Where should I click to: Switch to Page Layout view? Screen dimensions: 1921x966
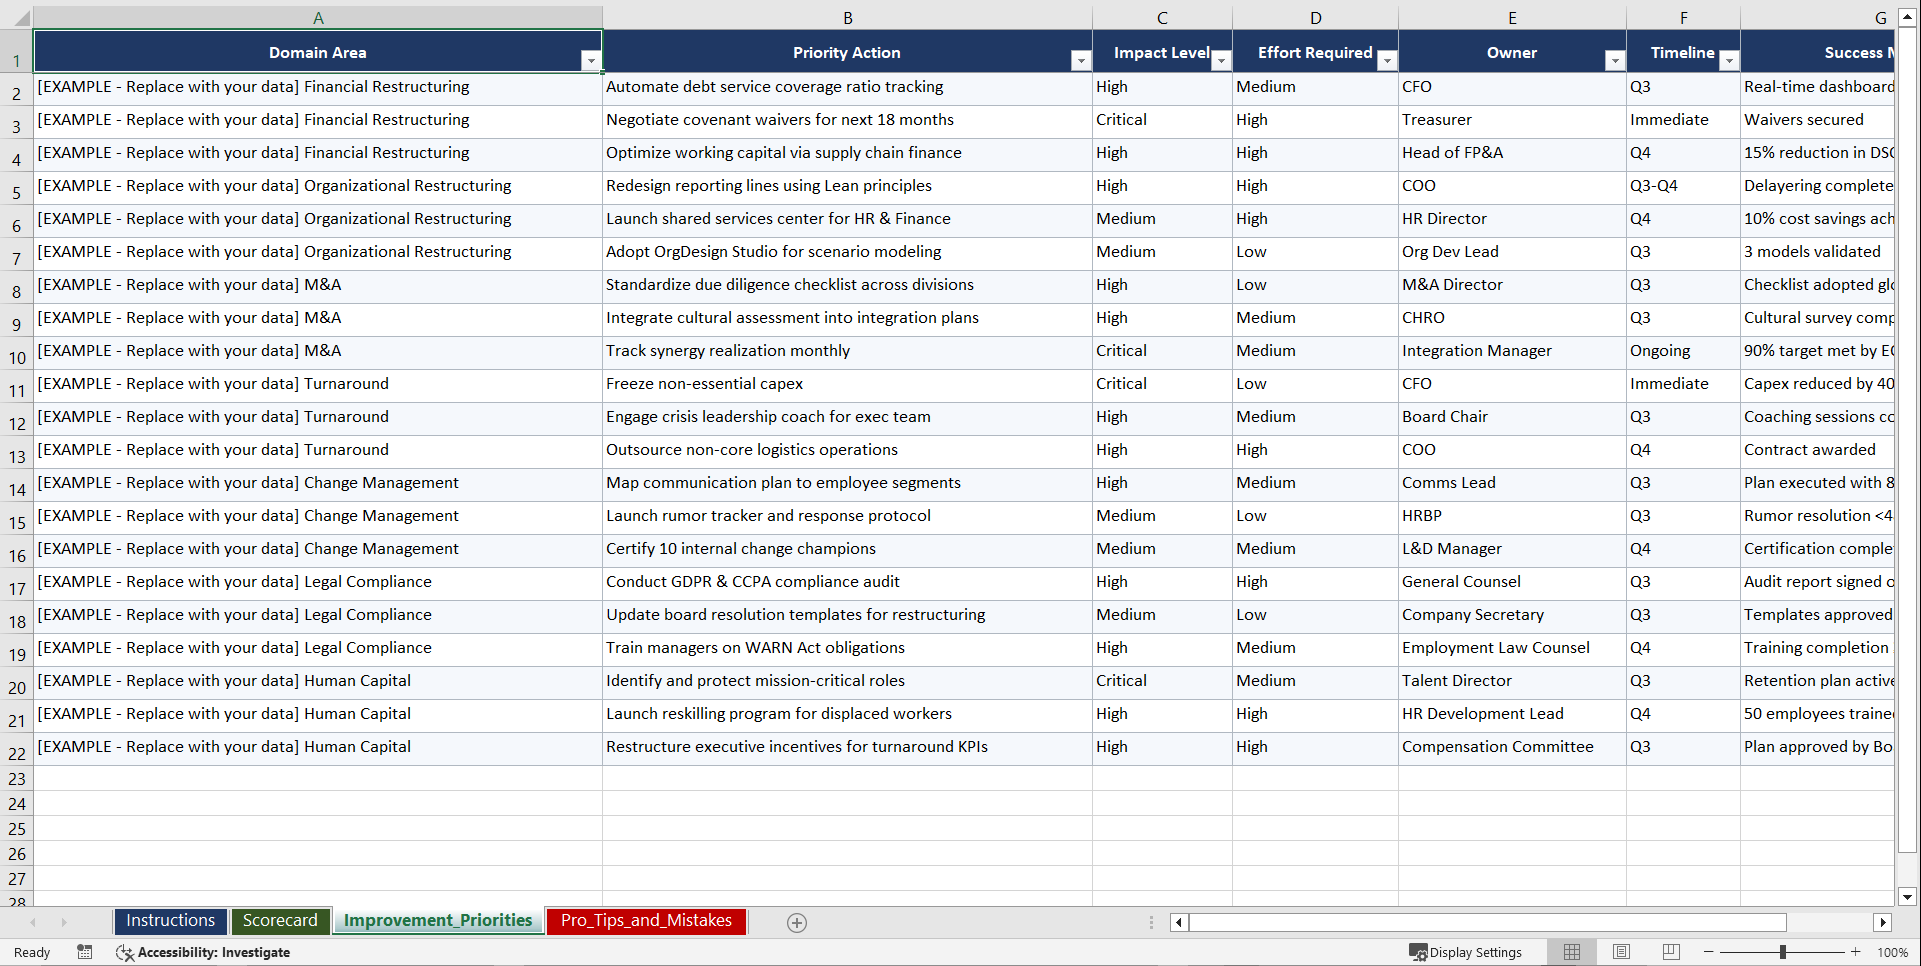click(x=1621, y=952)
